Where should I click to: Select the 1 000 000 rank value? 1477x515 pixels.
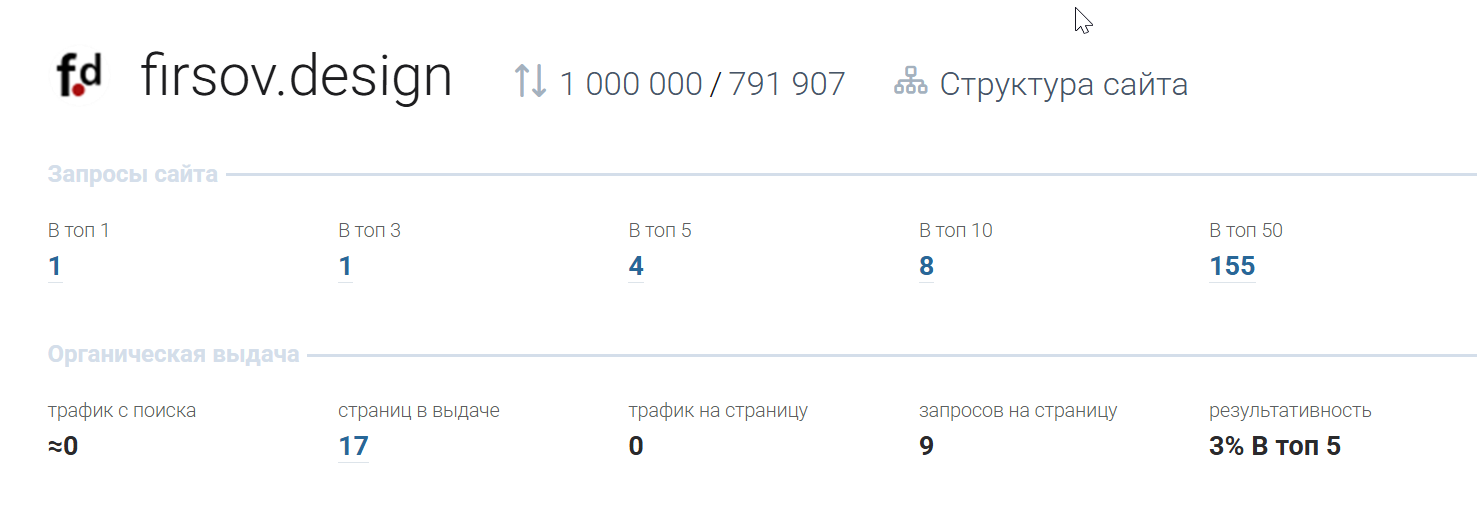pyautogui.click(x=631, y=84)
